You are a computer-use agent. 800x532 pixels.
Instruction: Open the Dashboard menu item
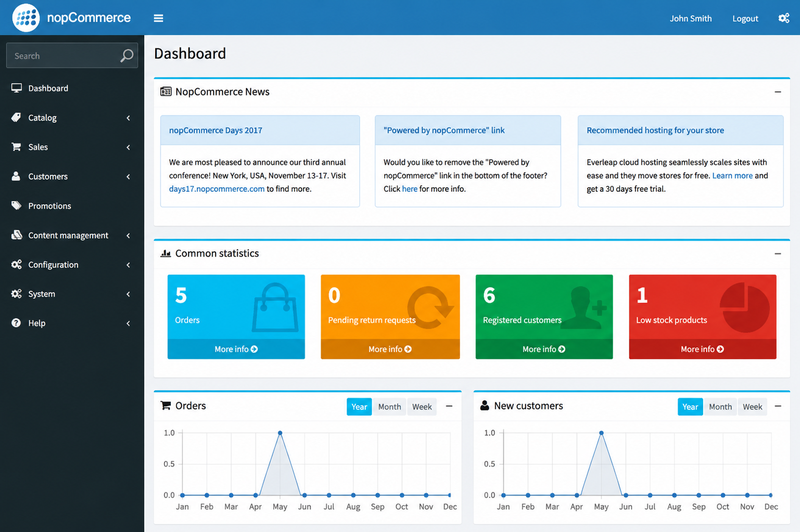[72, 88]
